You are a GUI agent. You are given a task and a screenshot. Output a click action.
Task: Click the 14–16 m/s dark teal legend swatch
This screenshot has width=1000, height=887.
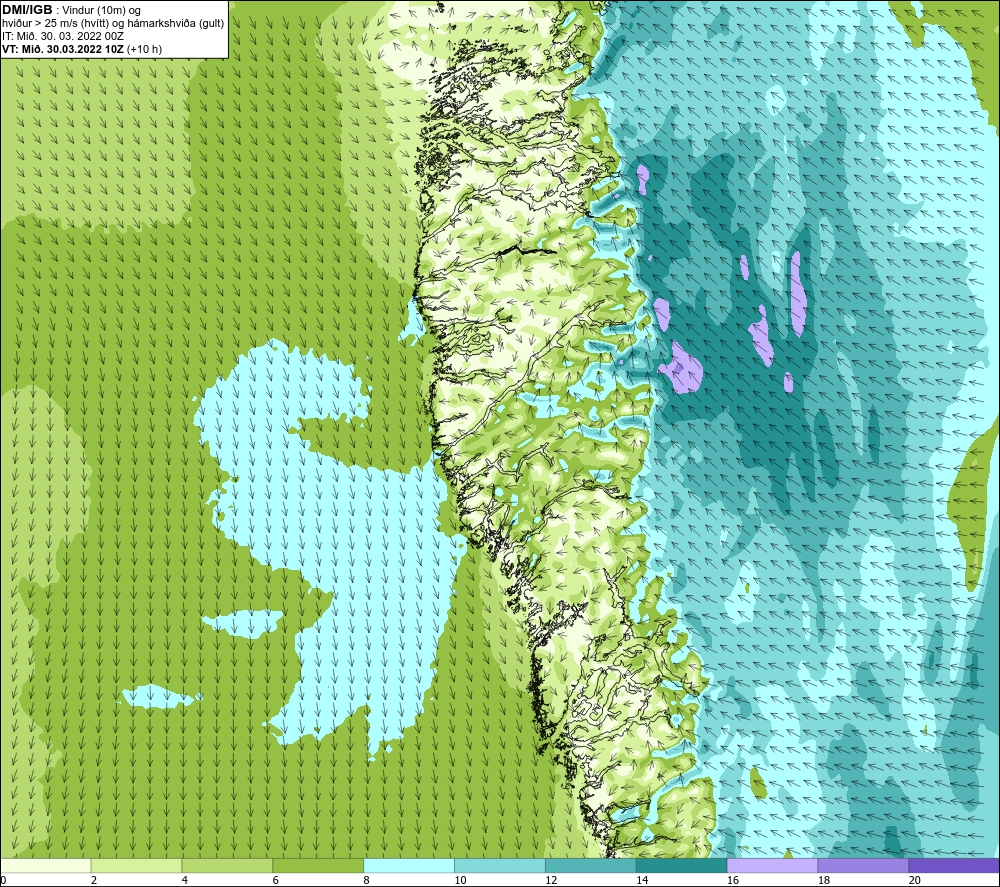click(x=682, y=865)
